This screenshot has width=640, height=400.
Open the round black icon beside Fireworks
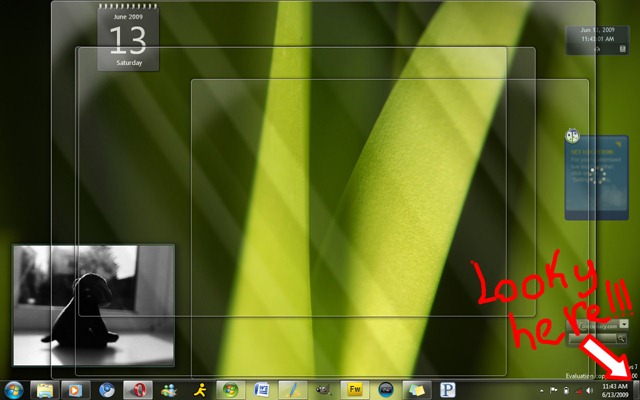coord(386,390)
